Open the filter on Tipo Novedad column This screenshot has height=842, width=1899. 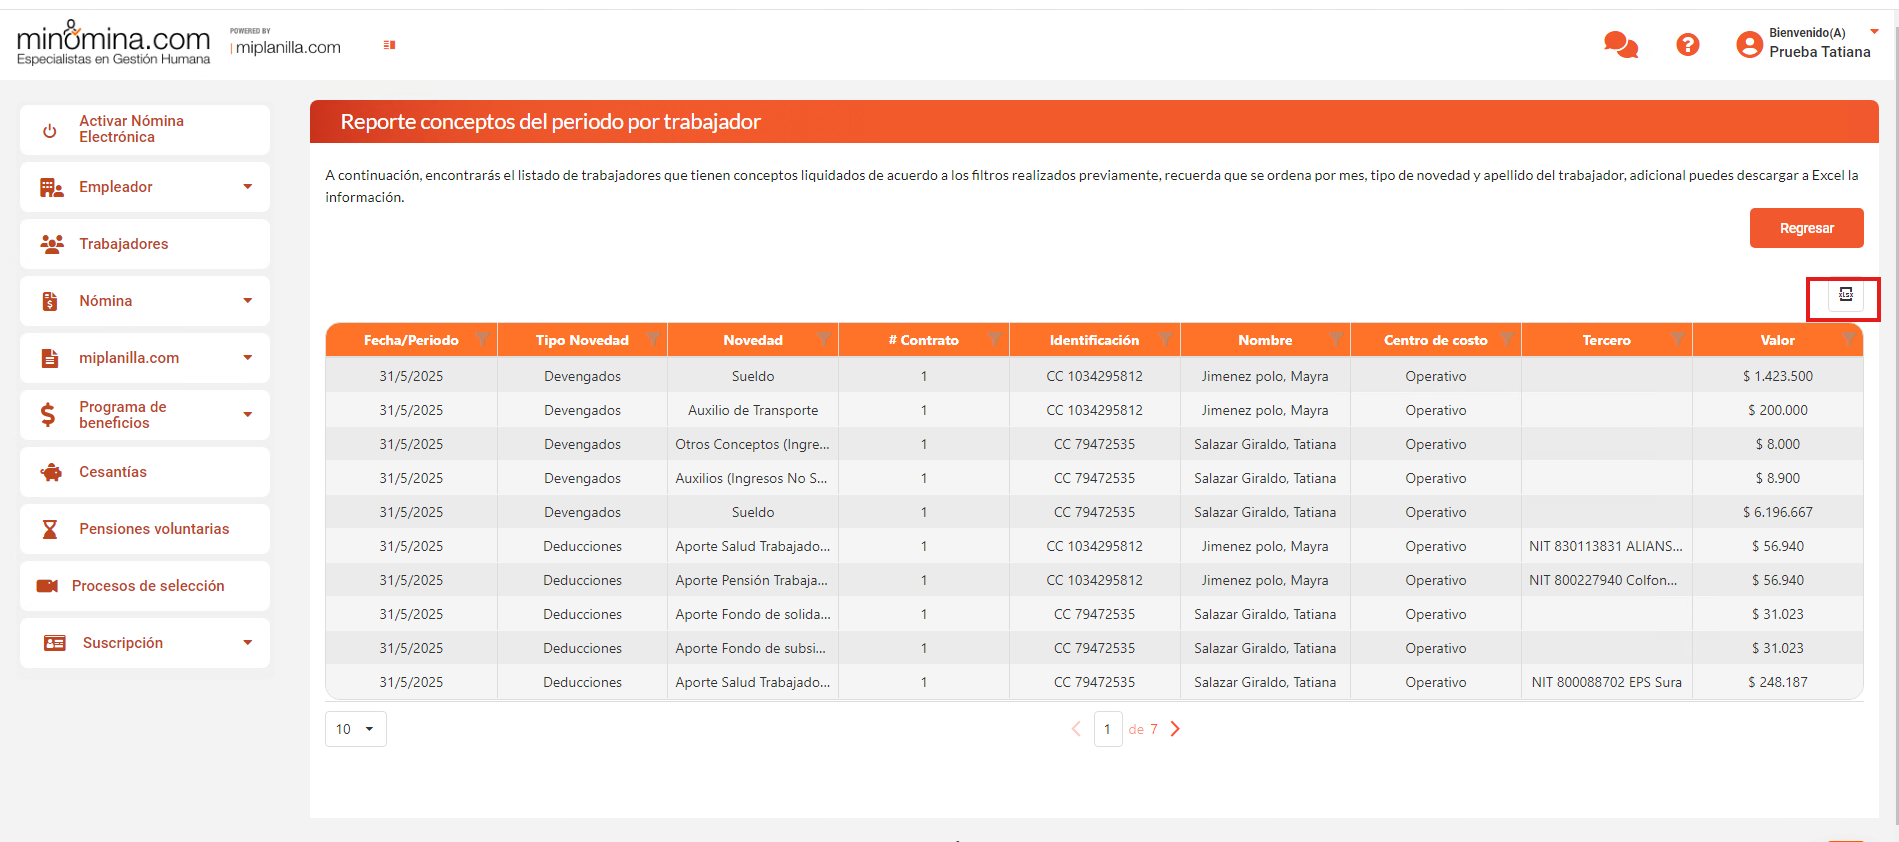pos(653,339)
